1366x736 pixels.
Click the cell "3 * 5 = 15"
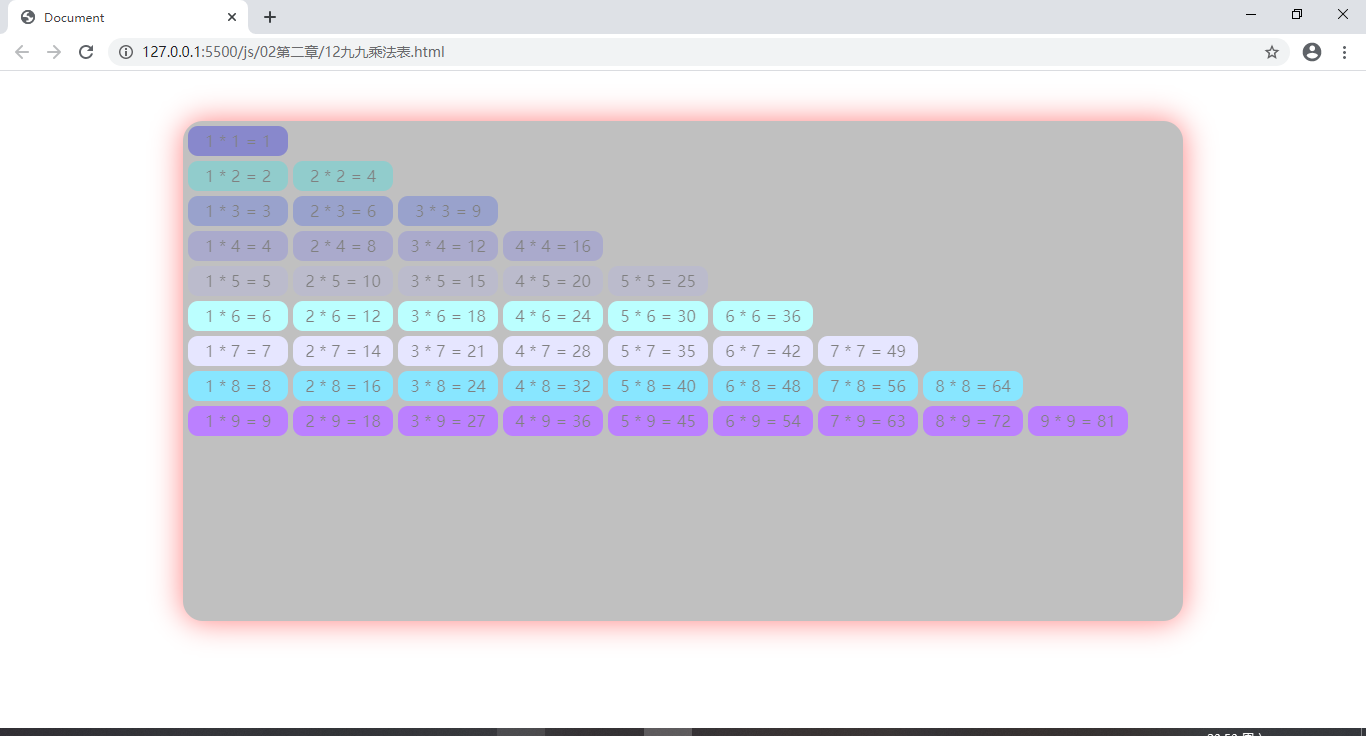pyautogui.click(x=448, y=281)
